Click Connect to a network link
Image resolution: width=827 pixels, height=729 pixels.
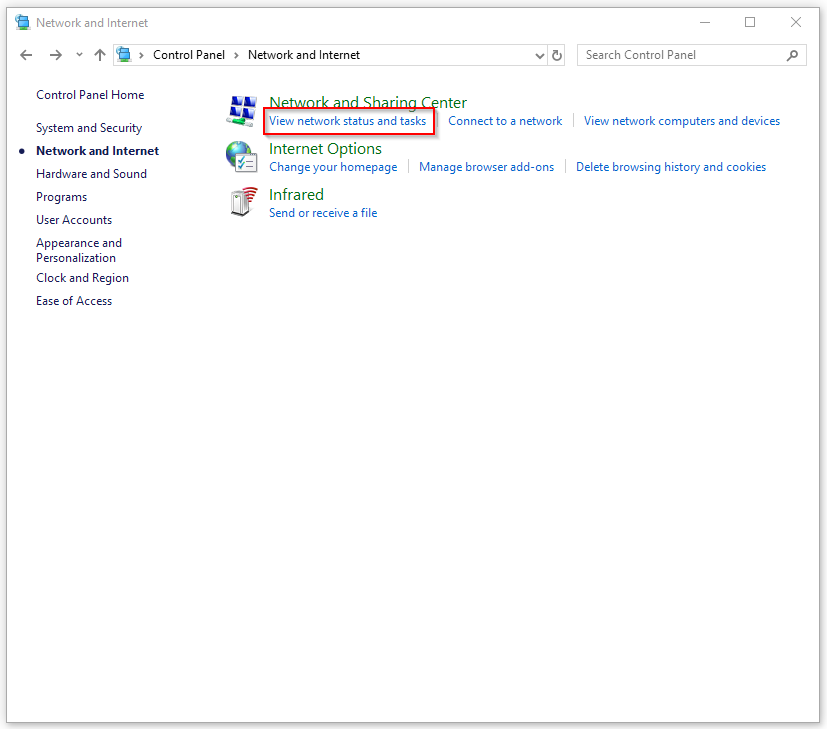pyautogui.click(x=505, y=121)
